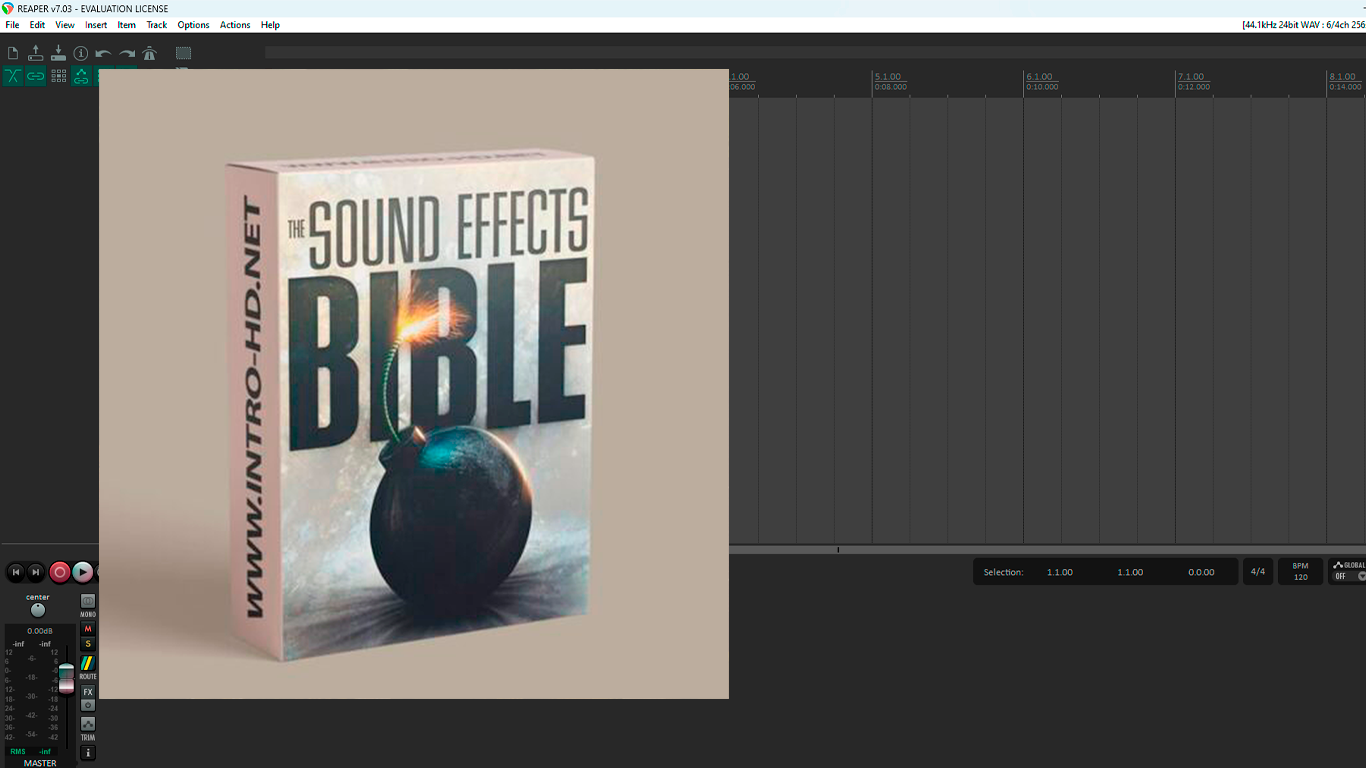Click the 4/4 time signature box

1258,572
